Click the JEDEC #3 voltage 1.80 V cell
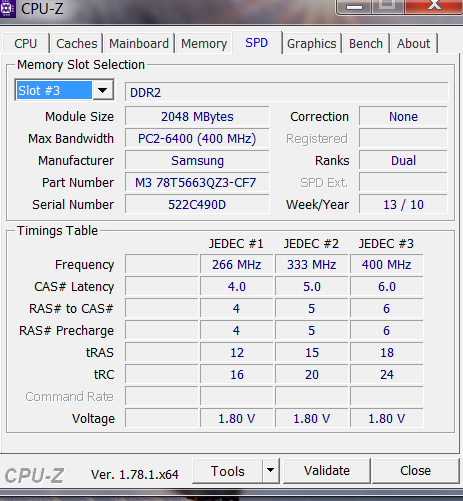The image size is (463, 501). (x=387, y=419)
